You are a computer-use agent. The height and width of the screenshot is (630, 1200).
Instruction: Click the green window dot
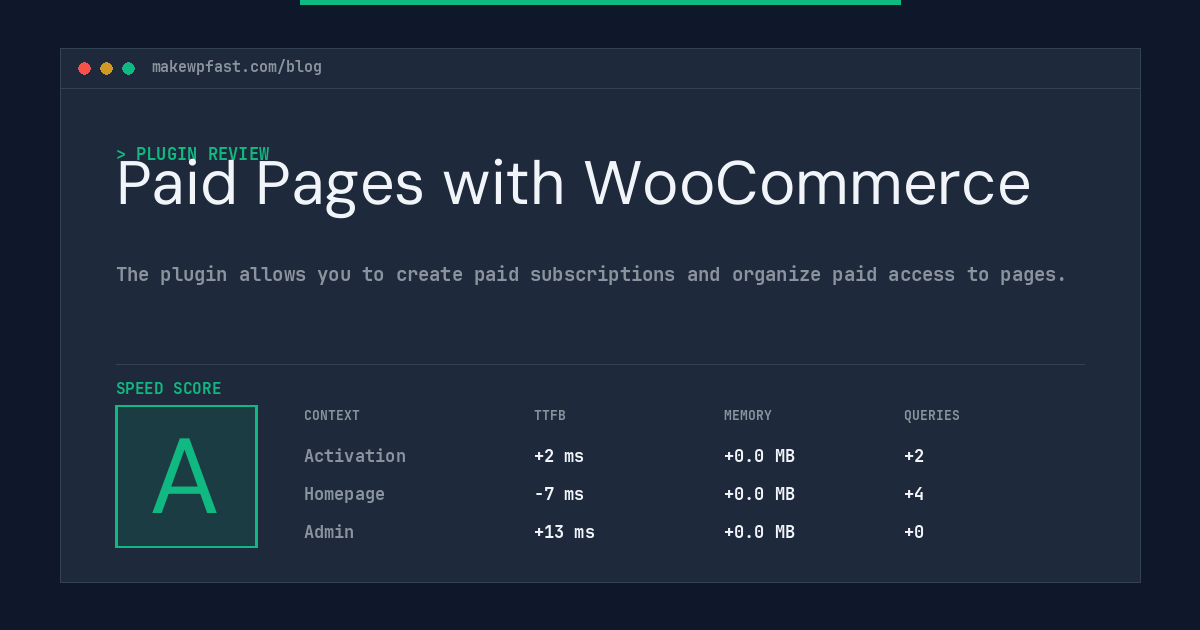(x=128, y=68)
